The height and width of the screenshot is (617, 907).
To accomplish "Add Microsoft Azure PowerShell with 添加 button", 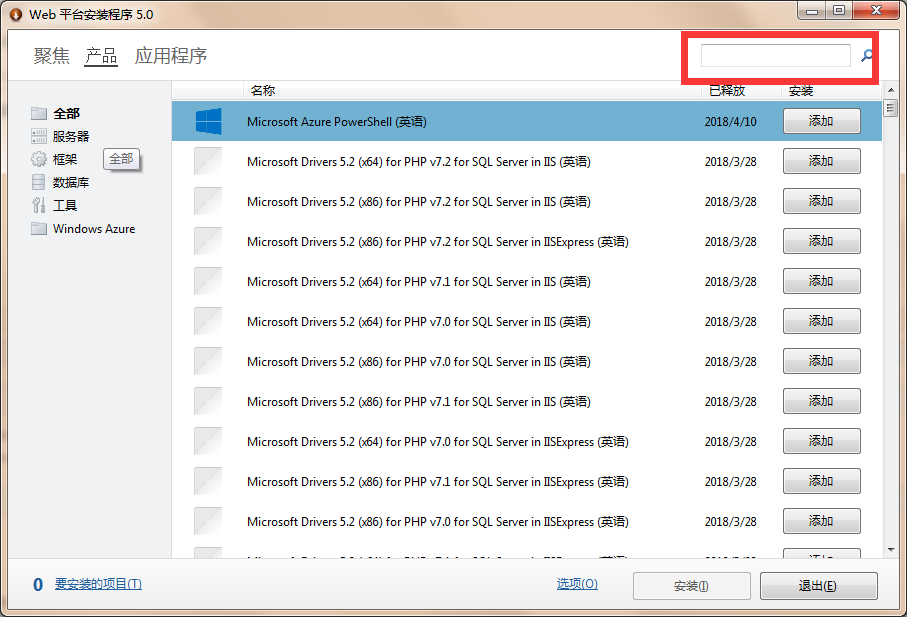I will point(821,121).
